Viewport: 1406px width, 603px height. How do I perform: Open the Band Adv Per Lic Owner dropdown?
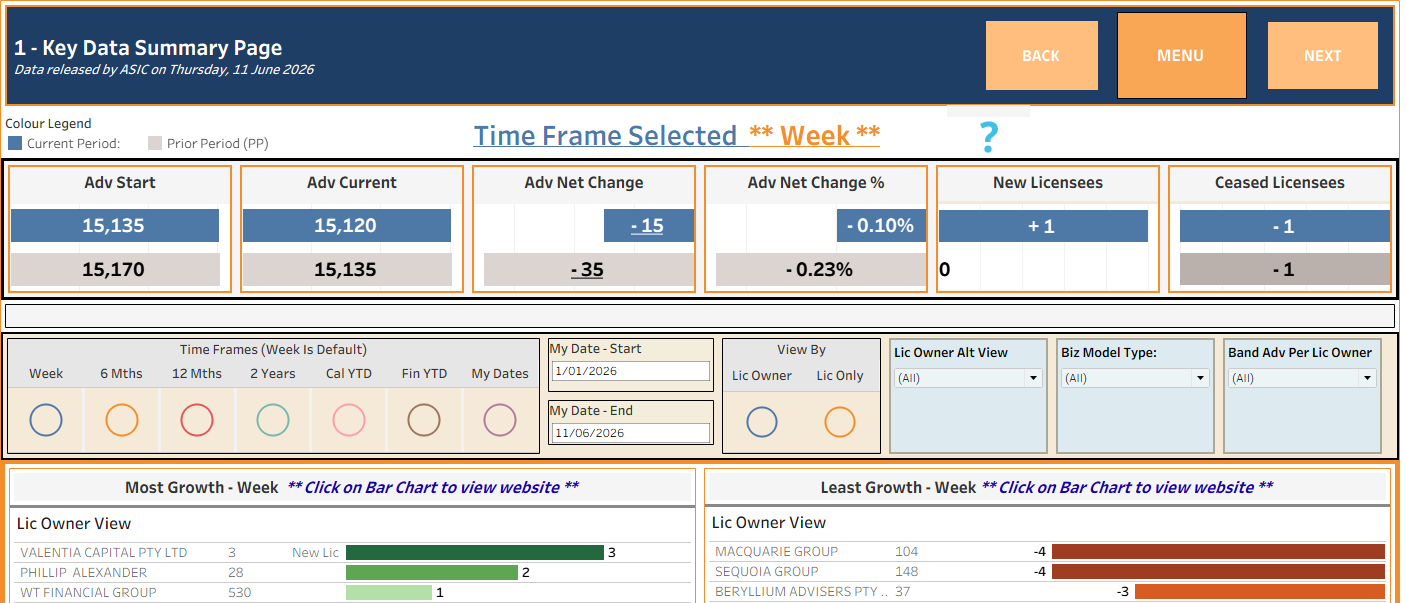1302,378
